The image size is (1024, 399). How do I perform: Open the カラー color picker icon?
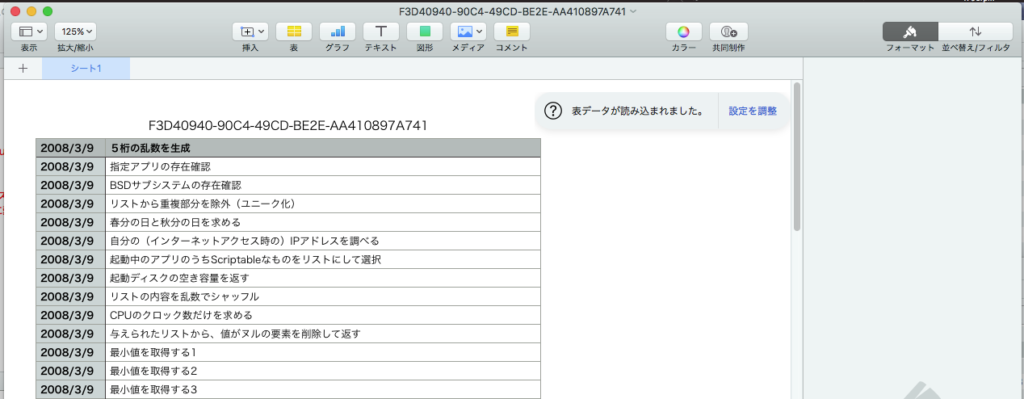(x=684, y=31)
